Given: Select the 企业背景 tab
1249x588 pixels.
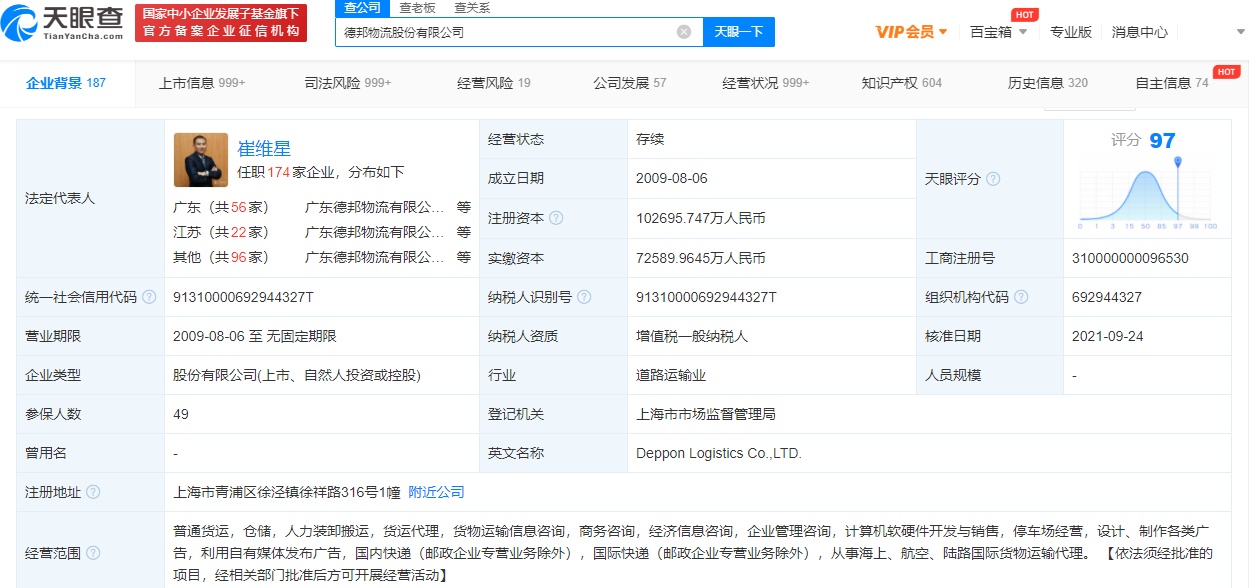Looking at the screenshot, I should (66, 83).
